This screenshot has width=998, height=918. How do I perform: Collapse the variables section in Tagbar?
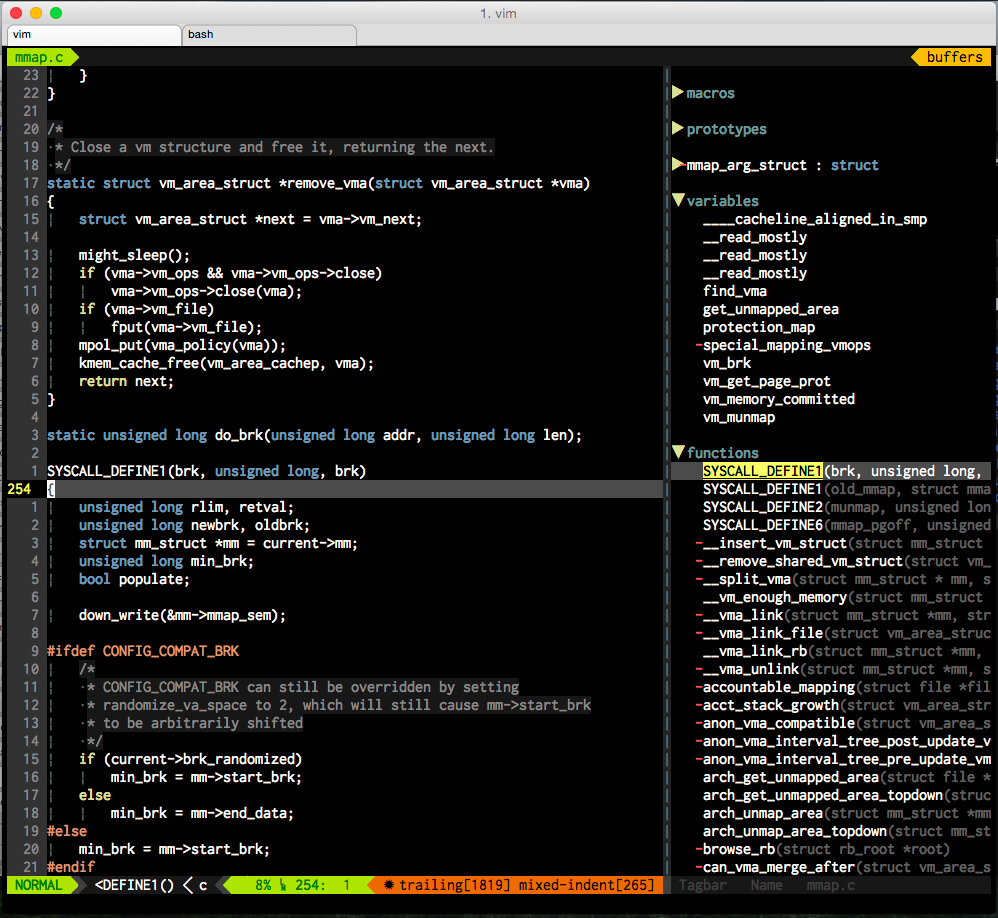pyautogui.click(x=678, y=201)
